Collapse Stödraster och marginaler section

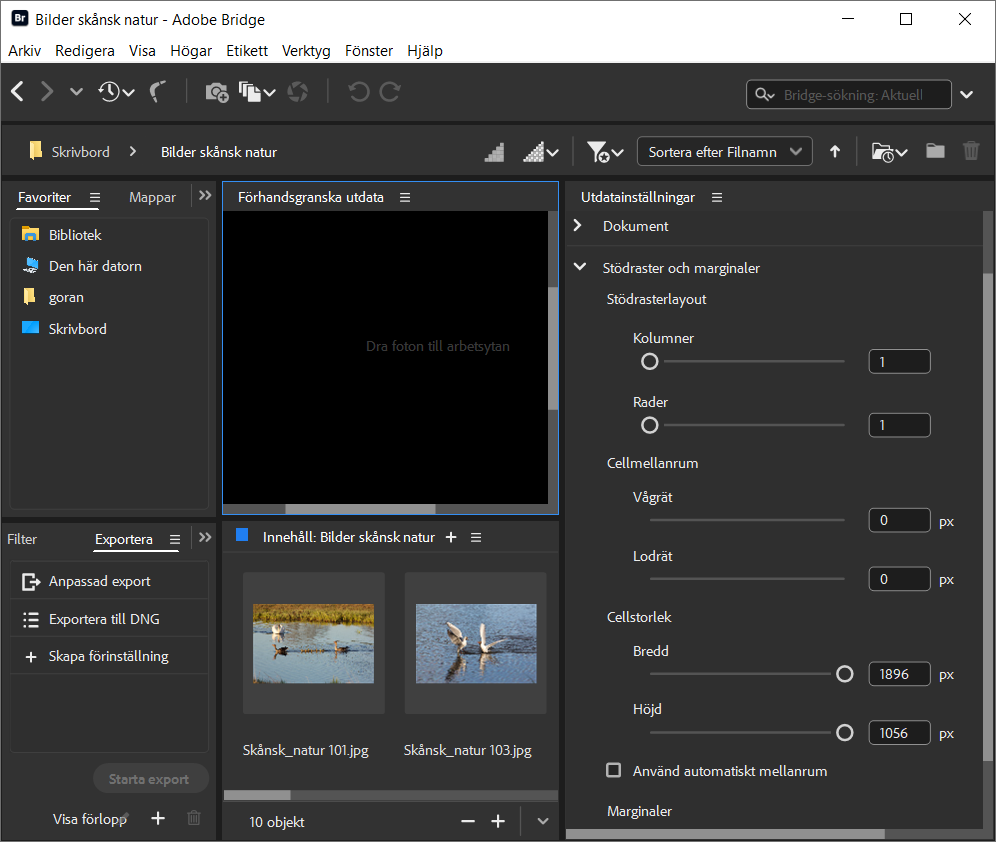pos(578,268)
